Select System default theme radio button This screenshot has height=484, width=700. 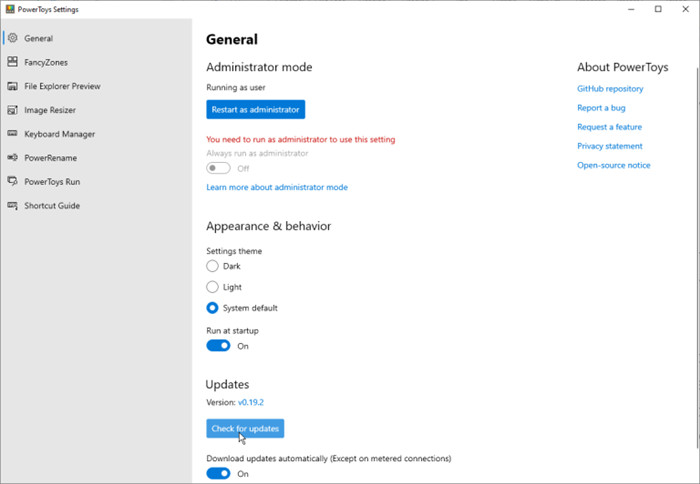click(x=212, y=308)
